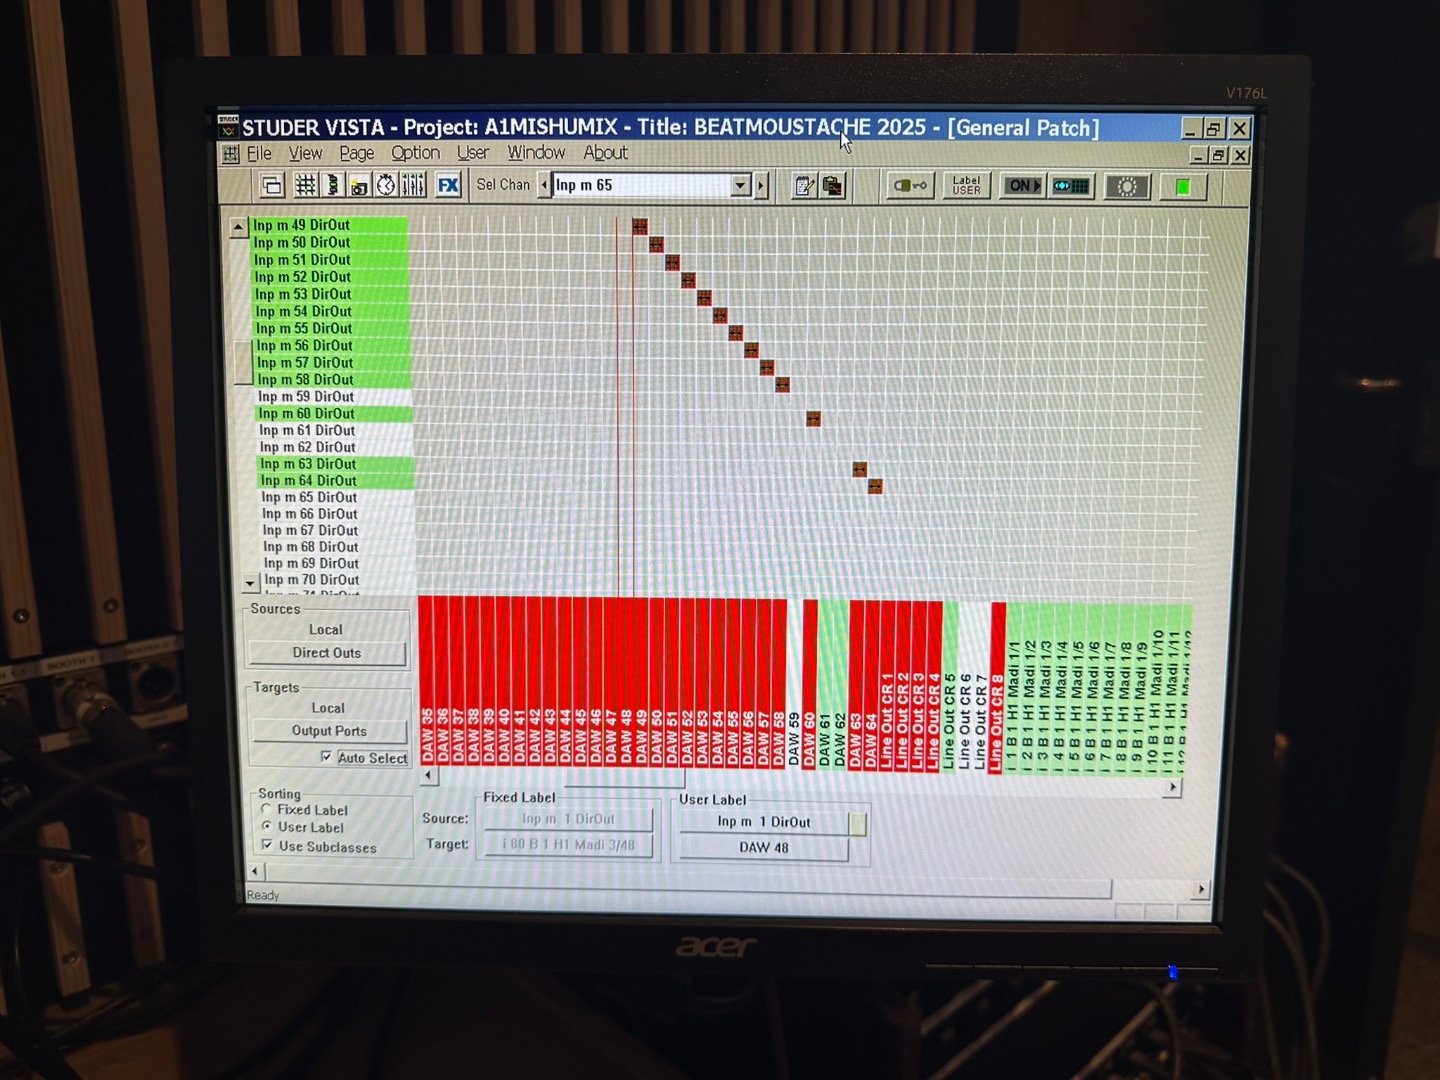Viewport: 1440px width, 1080px height.
Task: Open the patch grid view icon
Action: coord(306,185)
